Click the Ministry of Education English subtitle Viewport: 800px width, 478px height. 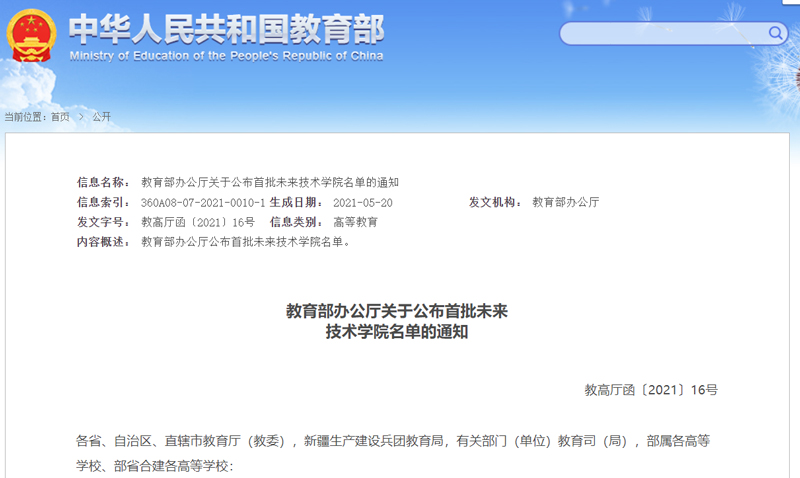point(226,56)
